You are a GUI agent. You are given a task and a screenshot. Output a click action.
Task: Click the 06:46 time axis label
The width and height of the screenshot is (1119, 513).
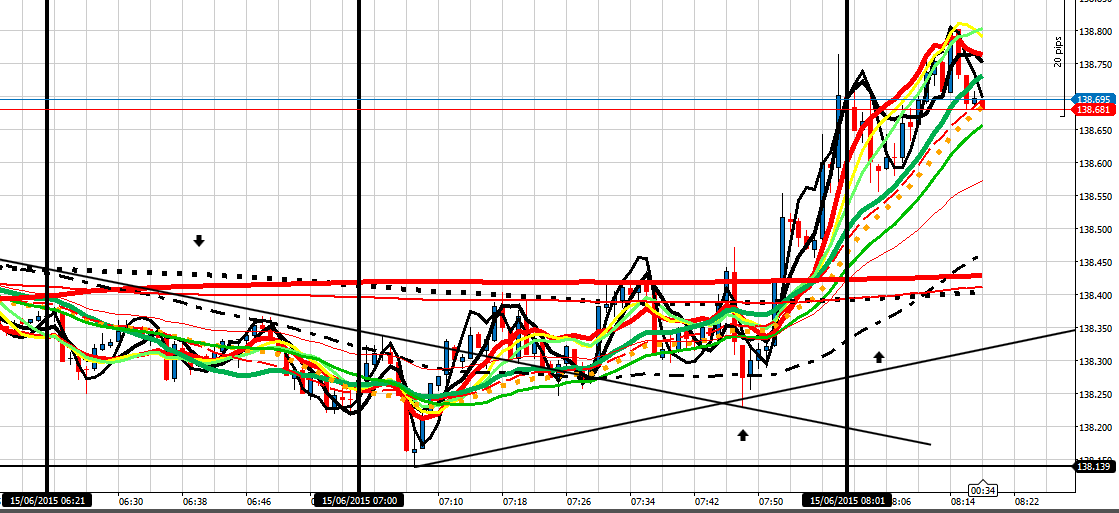[x=259, y=502]
